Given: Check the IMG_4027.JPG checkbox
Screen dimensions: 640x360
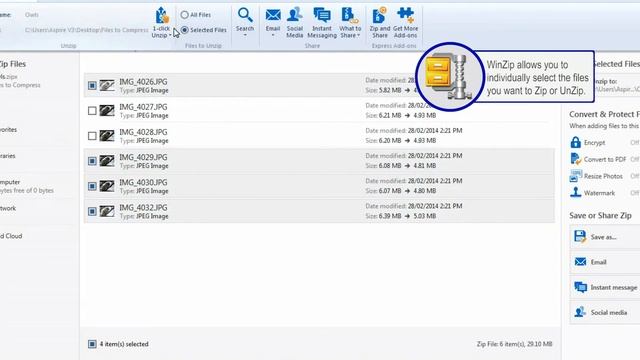Looking at the screenshot, I should point(92,111).
